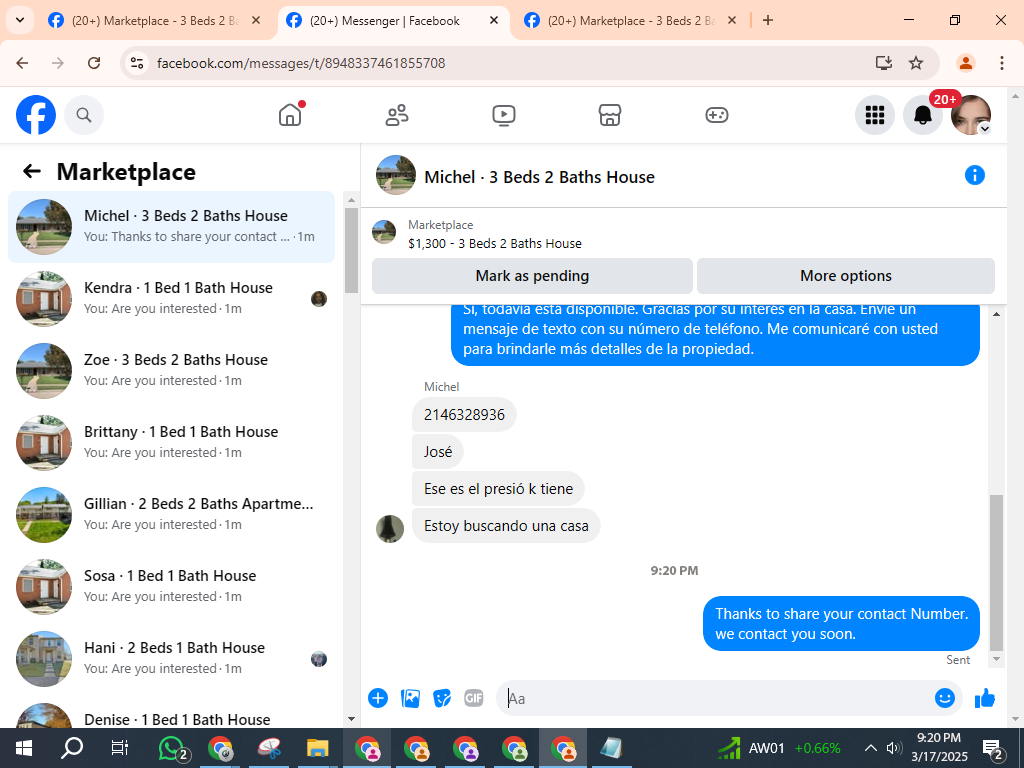Switch to first Marketplace browser tab
Viewport: 1024px width, 768px height.
point(155,21)
